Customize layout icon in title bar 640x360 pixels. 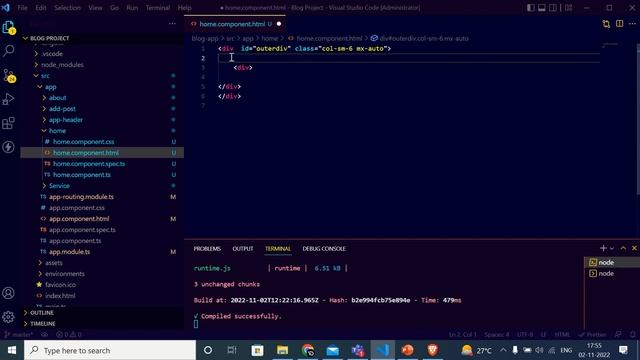click(x=569, y=8)
